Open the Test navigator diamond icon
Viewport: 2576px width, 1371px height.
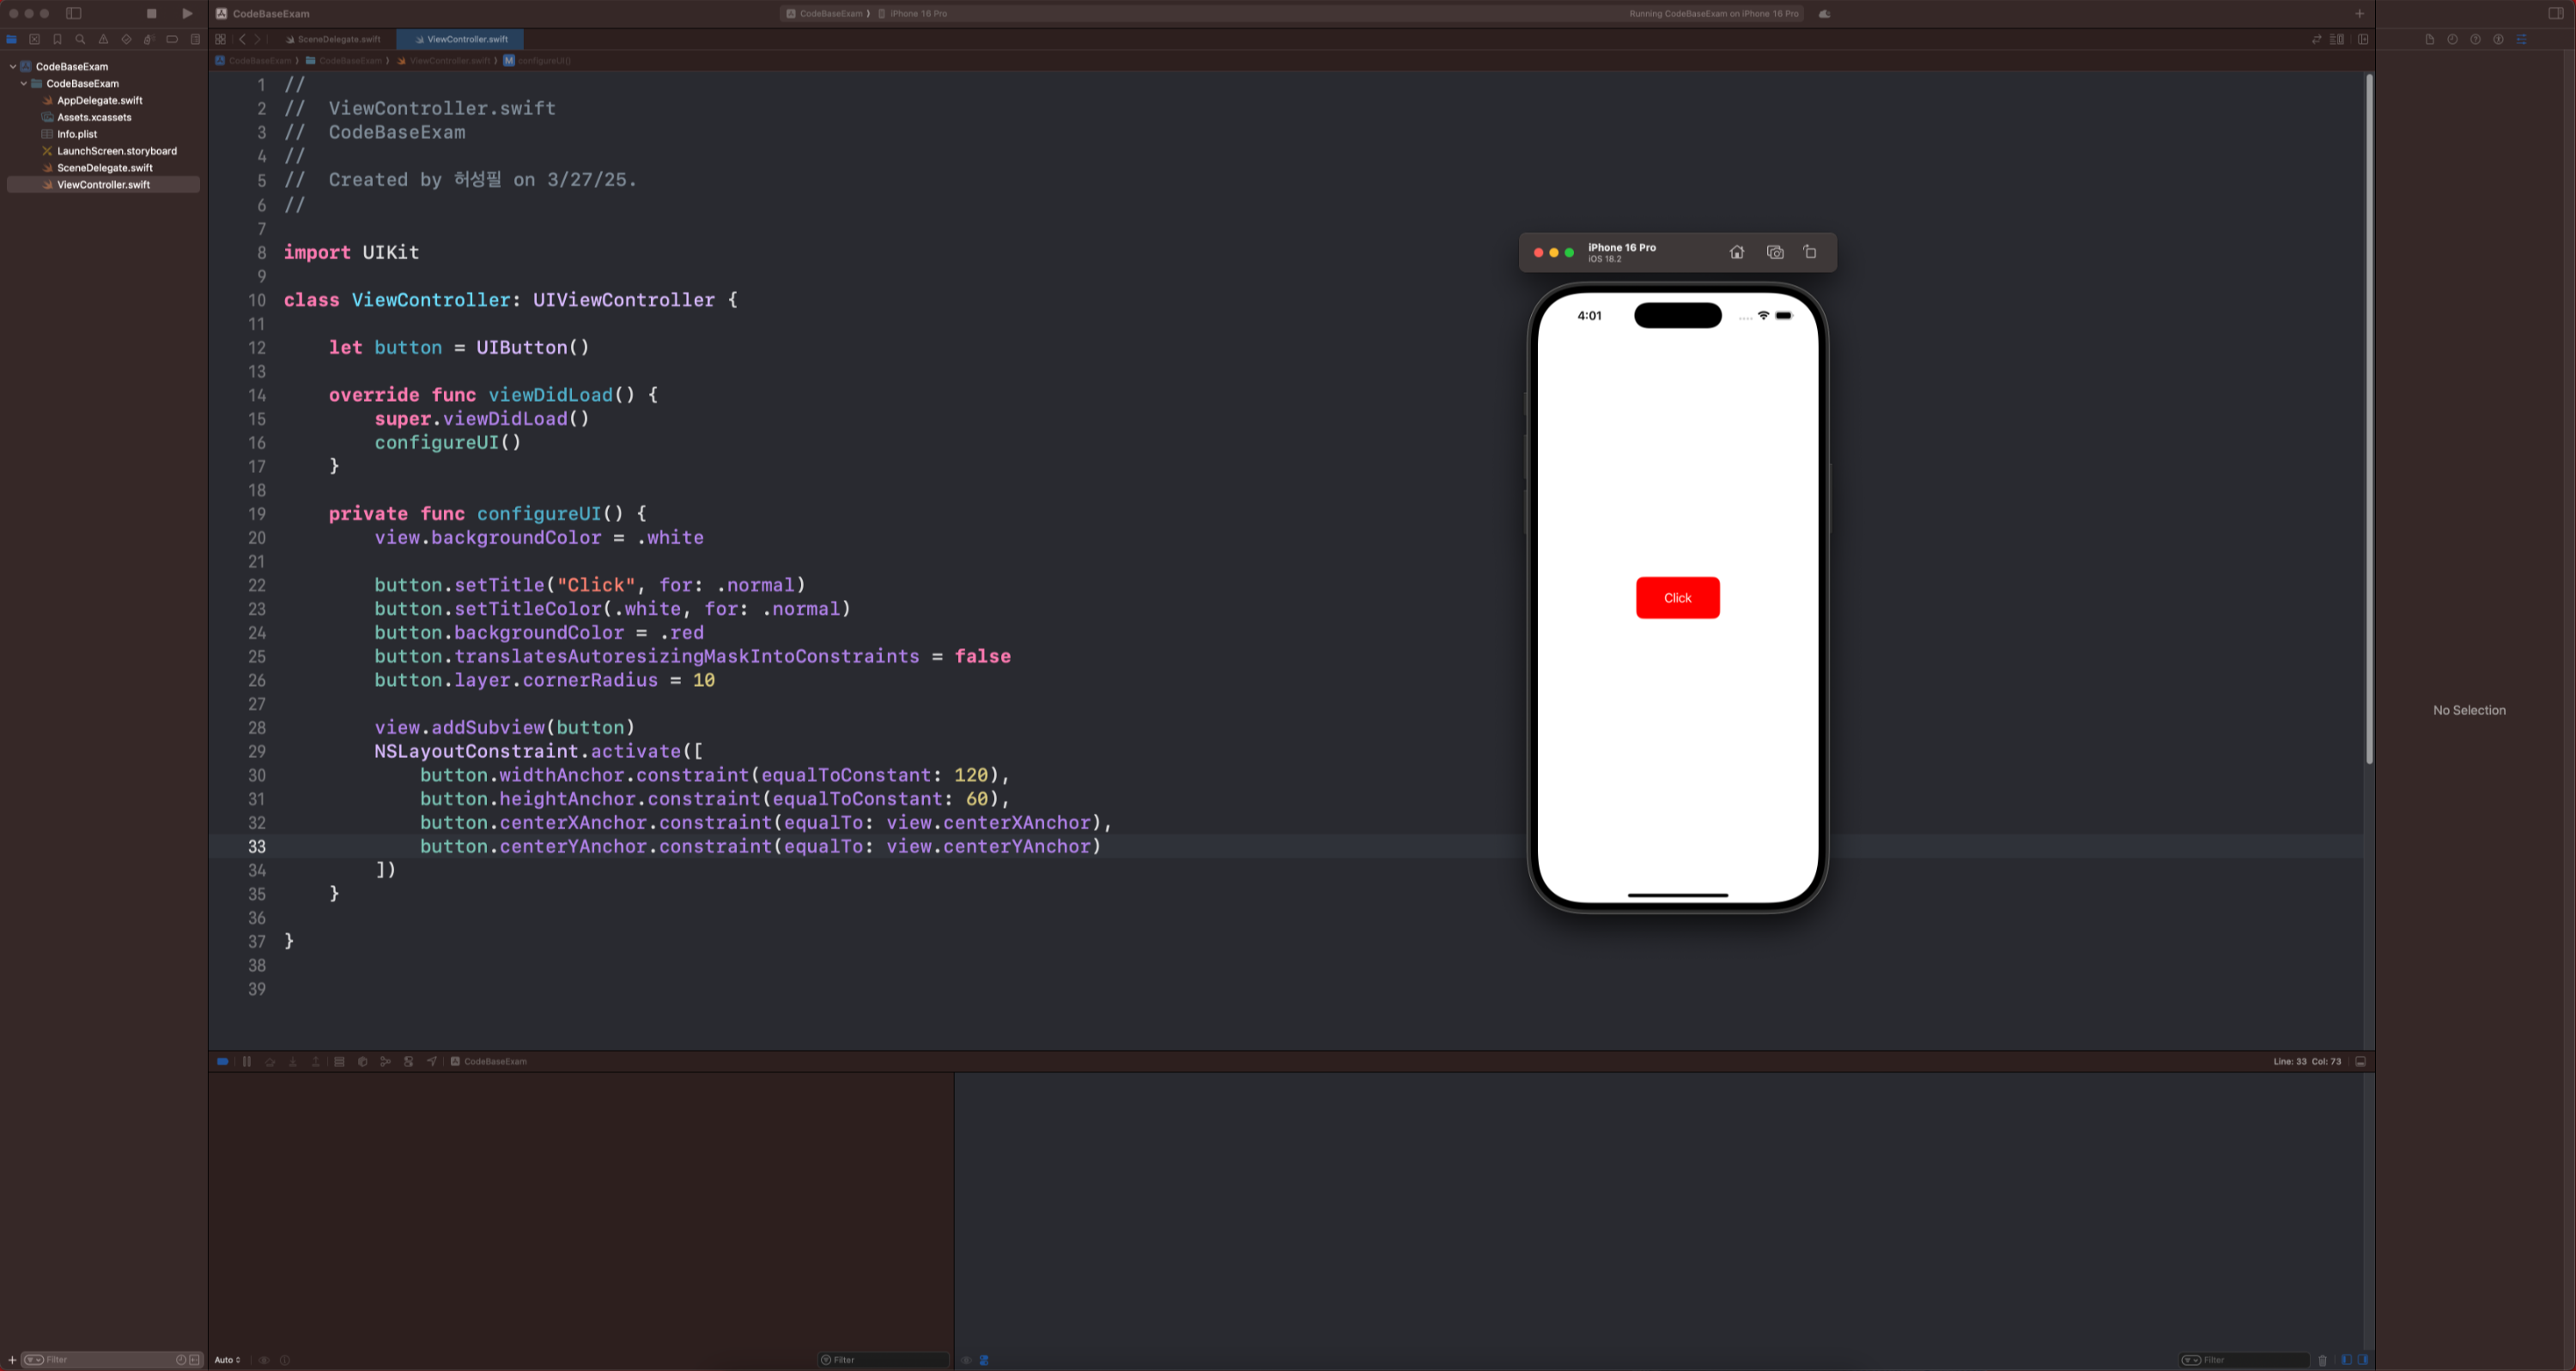(x=126, y=40)
